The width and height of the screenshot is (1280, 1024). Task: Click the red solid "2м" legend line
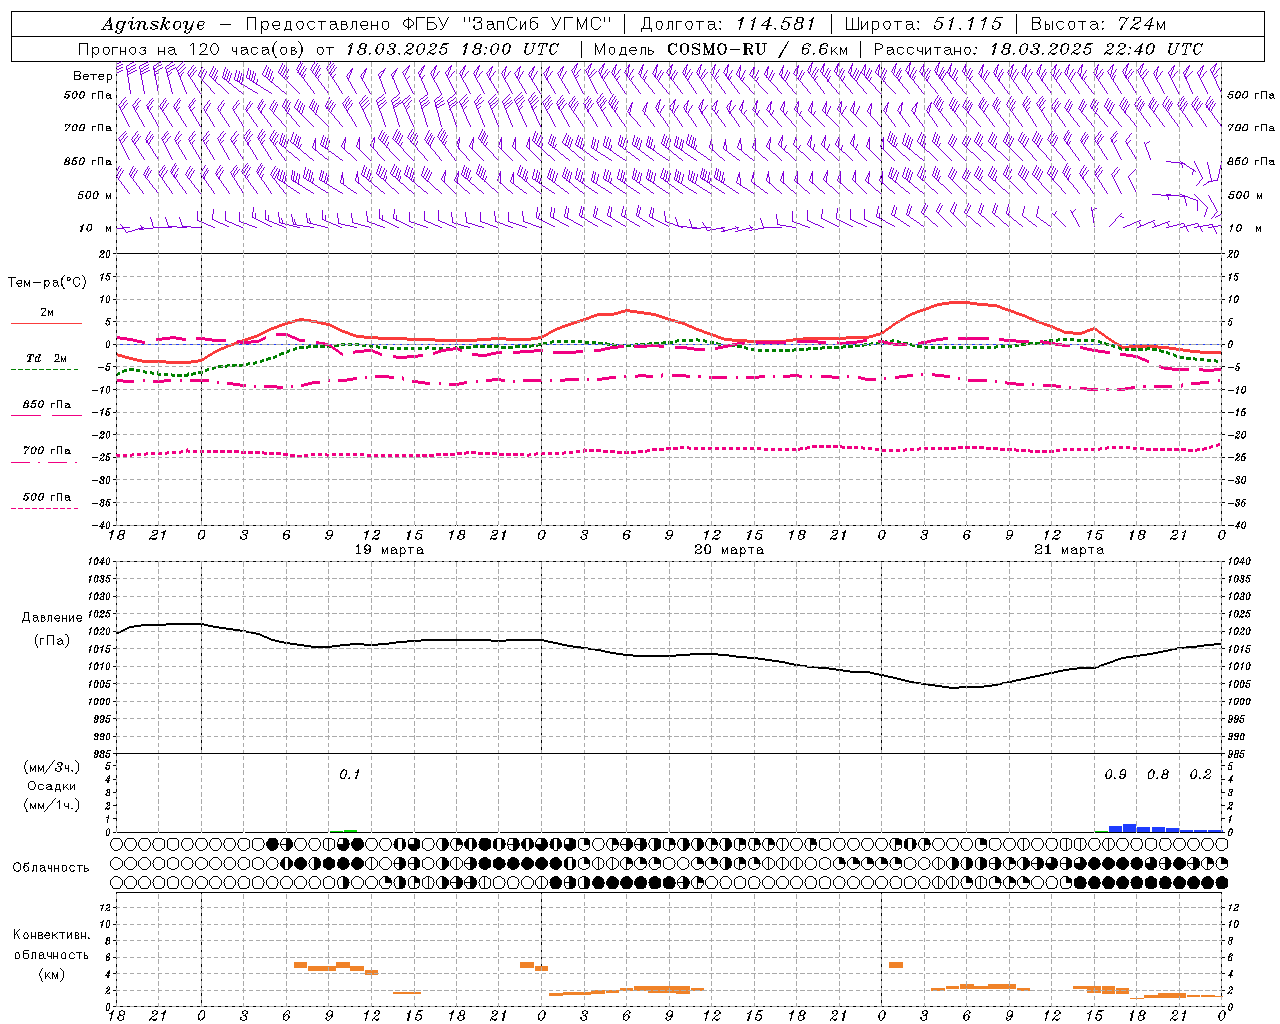tap(46, 323)
